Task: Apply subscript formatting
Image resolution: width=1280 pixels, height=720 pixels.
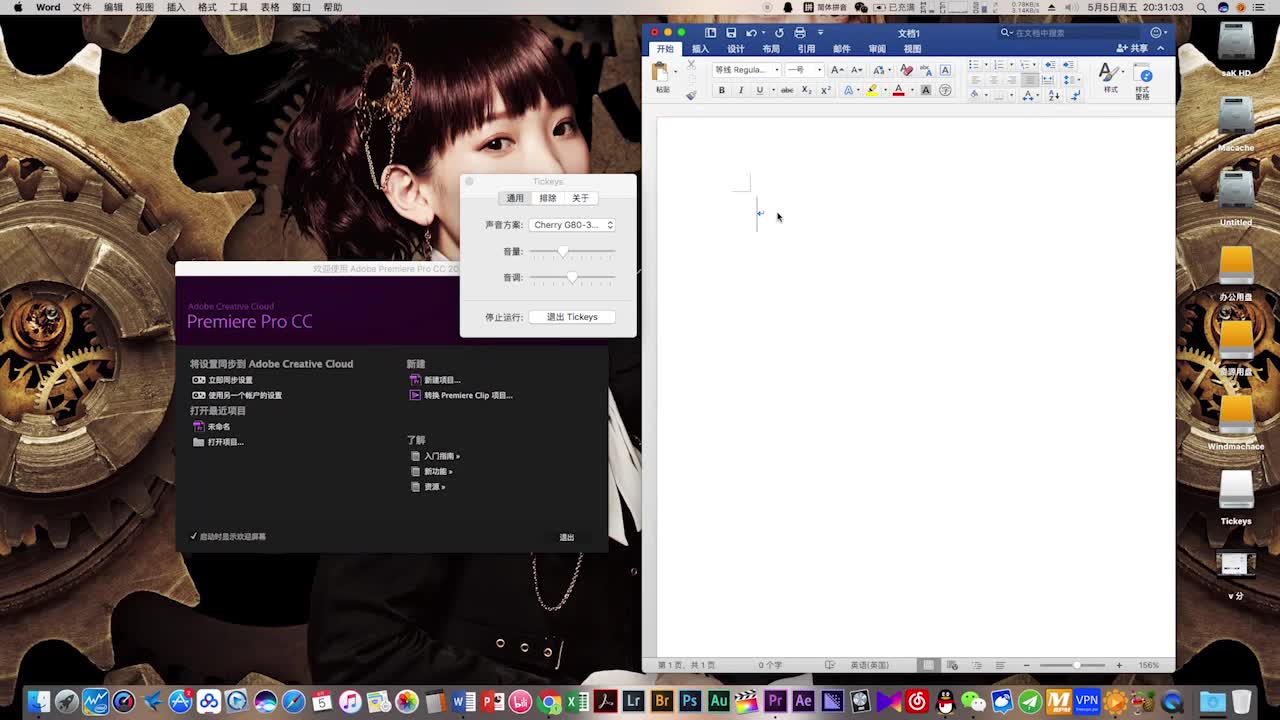Action: [x=807, y=90]
